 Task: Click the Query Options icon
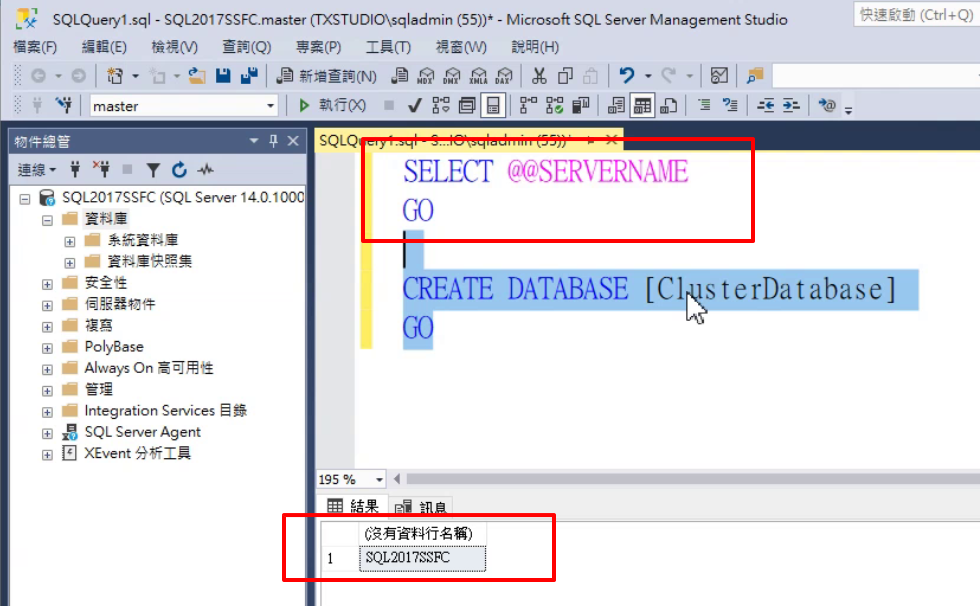click(x=467, y=106)
